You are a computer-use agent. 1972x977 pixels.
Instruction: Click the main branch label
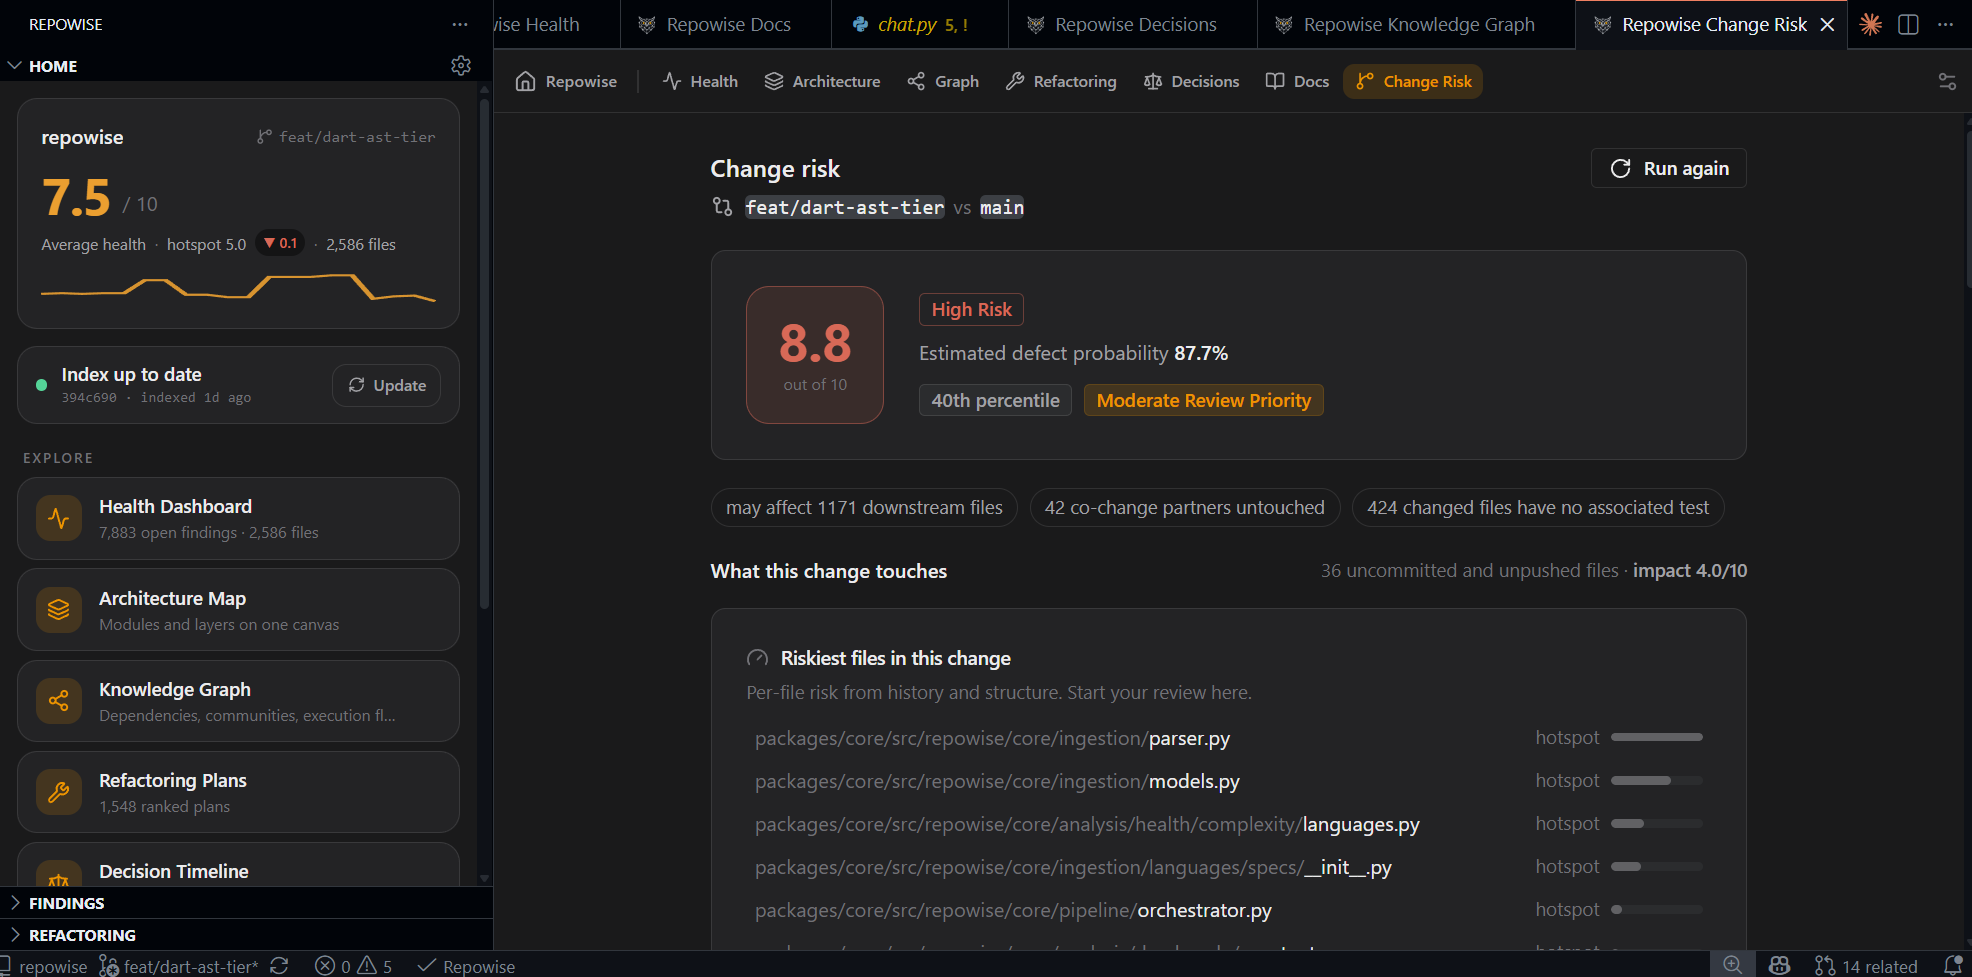point(1001,207)
